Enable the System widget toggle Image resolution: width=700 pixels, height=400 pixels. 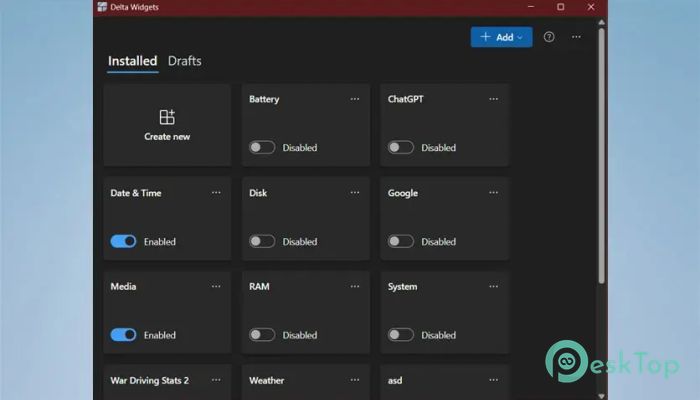point(401,335)
